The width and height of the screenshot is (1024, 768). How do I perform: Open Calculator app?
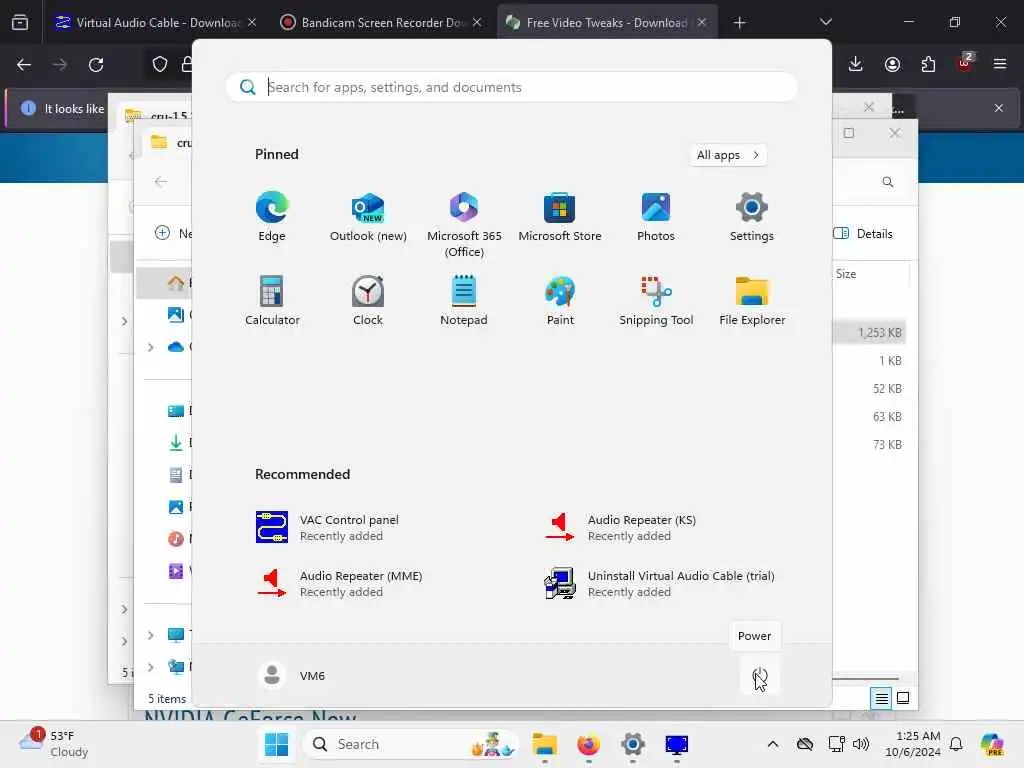pyautogui.click(x=272, y=300)
